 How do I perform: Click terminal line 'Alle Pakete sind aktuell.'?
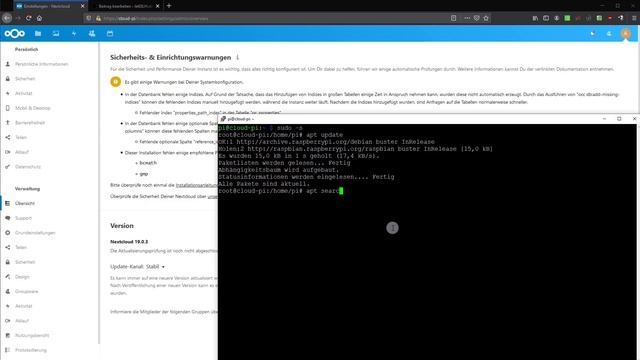tap(264, 184)
